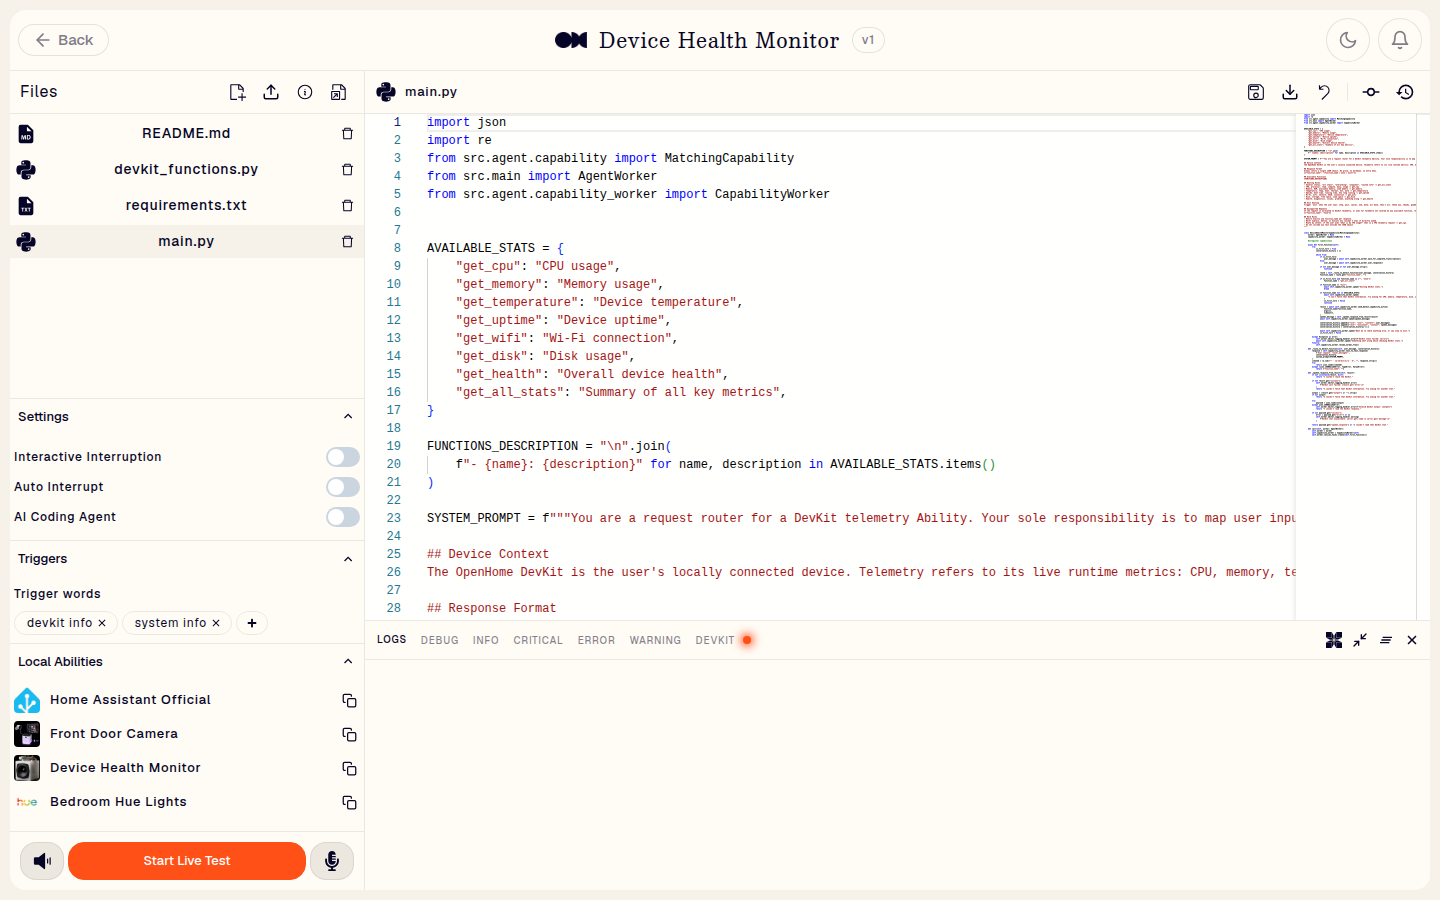Remove the 'system info' trigger word
Image resolution: width=1440 pixels, height=900 pixels.
pos(216,623)
